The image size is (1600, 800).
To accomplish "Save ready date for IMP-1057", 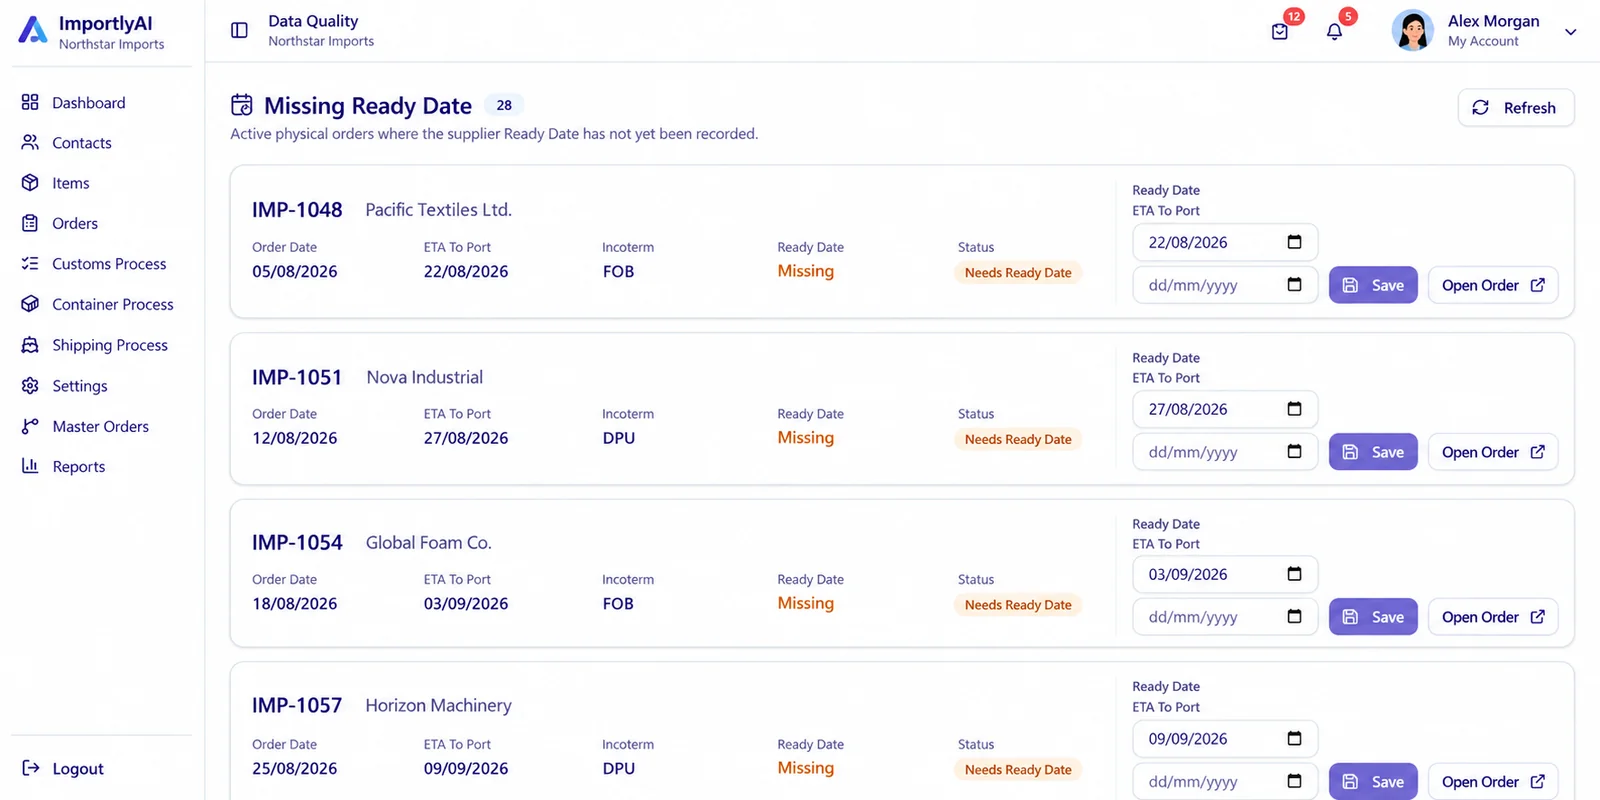I will [x=1373, y=782].
